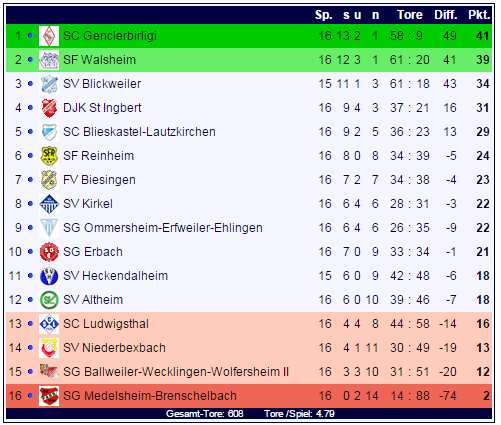Open SG Ballweiler-Wecklingen-Wolfersheim II entry
Image resolution: width=501 pixels, height=425 pixels.
point(176,372)
